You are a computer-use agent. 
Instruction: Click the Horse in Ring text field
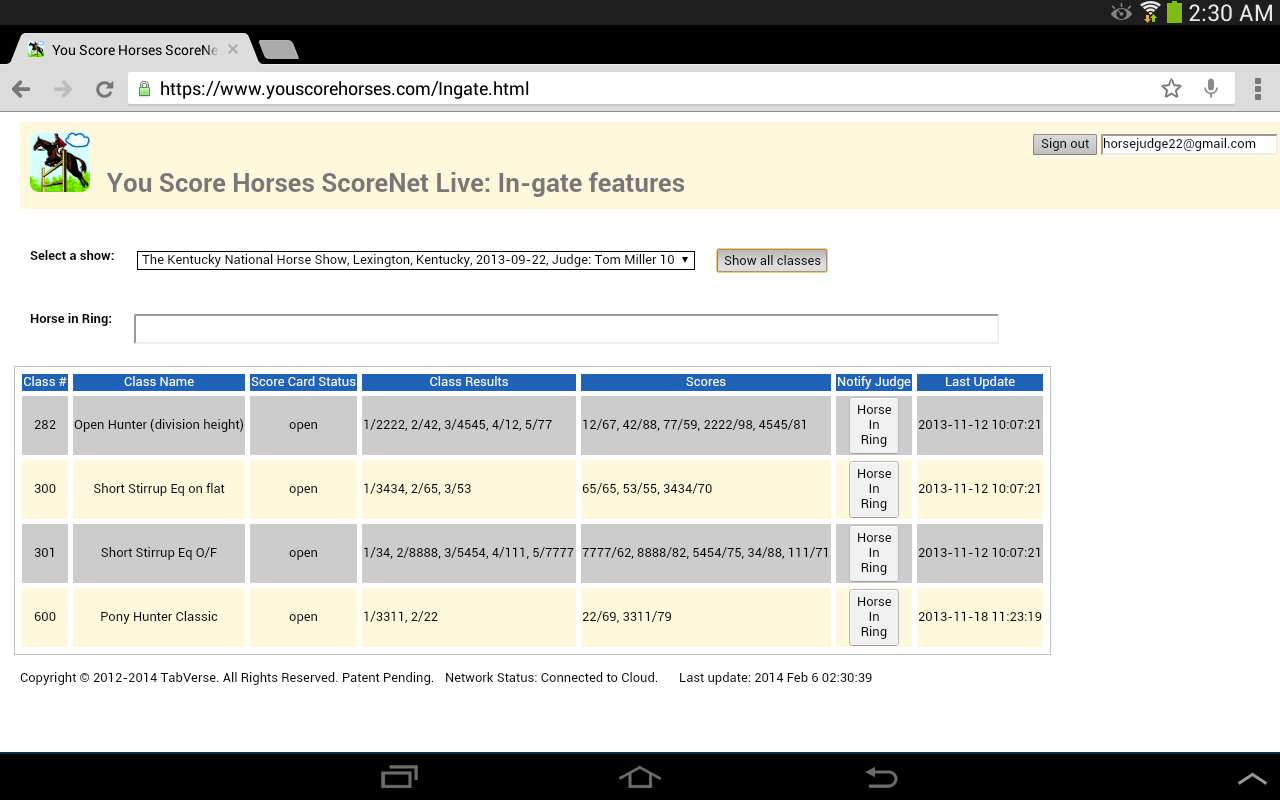point(566,329)
